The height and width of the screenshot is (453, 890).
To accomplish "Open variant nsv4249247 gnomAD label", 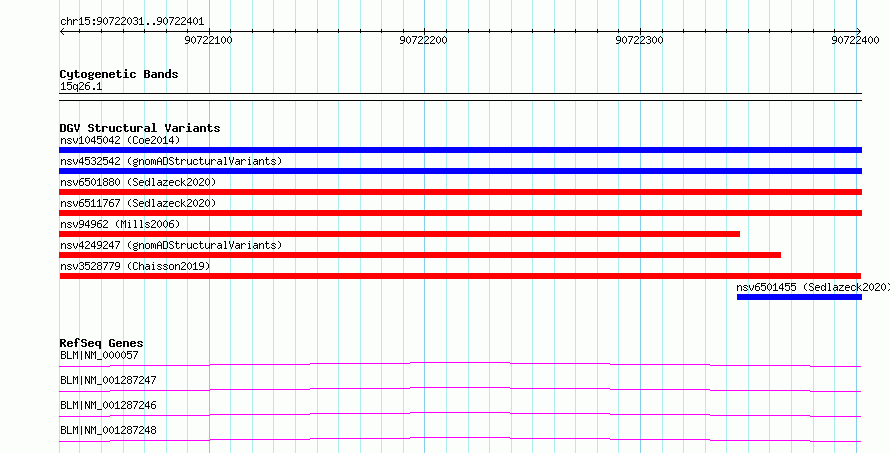I will click(x=171, y=245).
